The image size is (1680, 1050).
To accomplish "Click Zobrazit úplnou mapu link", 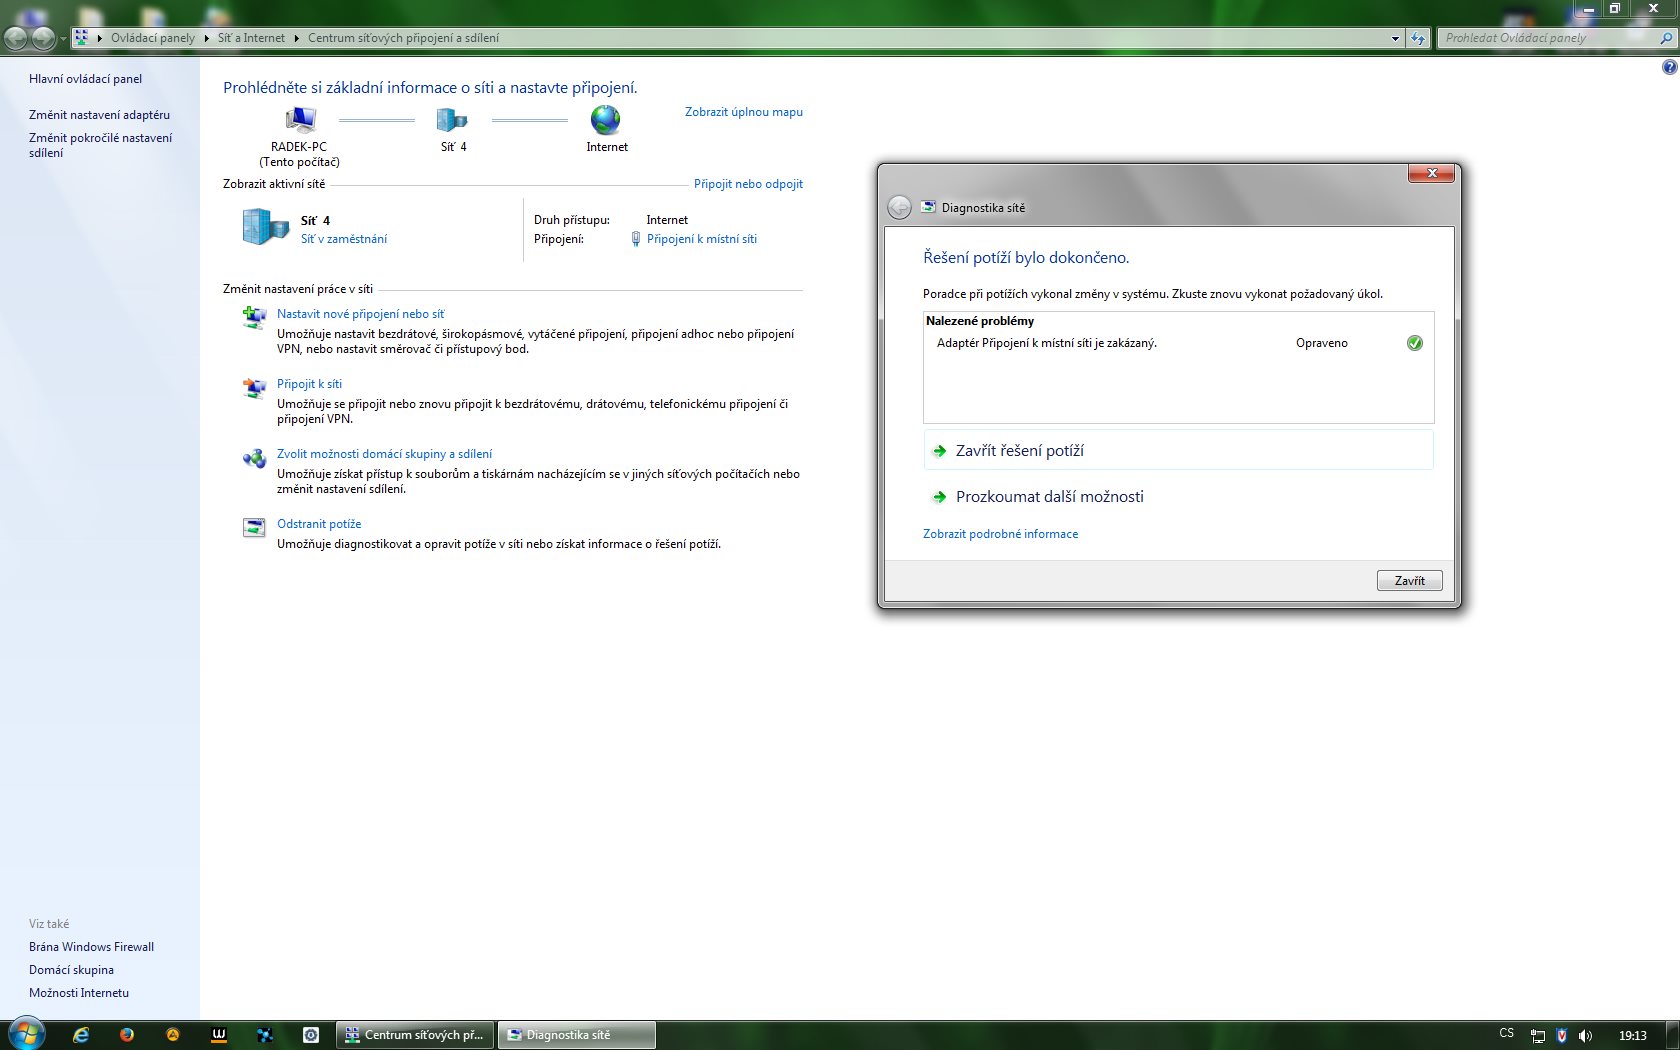I will tap(744, 112).
